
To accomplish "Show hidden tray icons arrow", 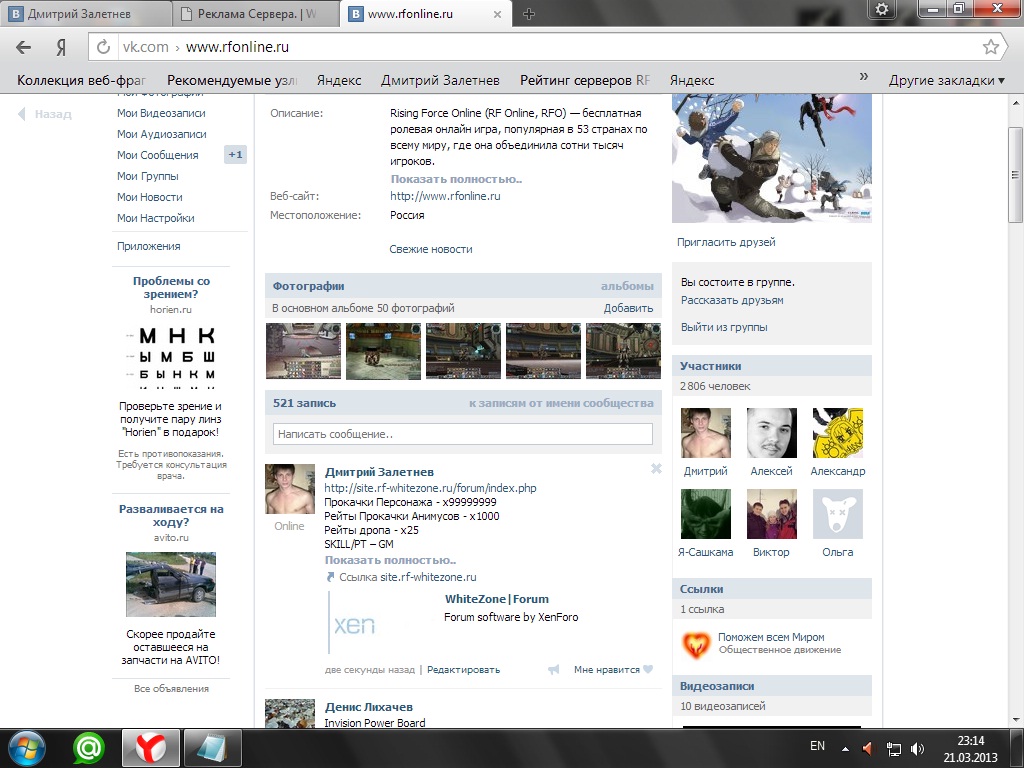I will [845, 749].
